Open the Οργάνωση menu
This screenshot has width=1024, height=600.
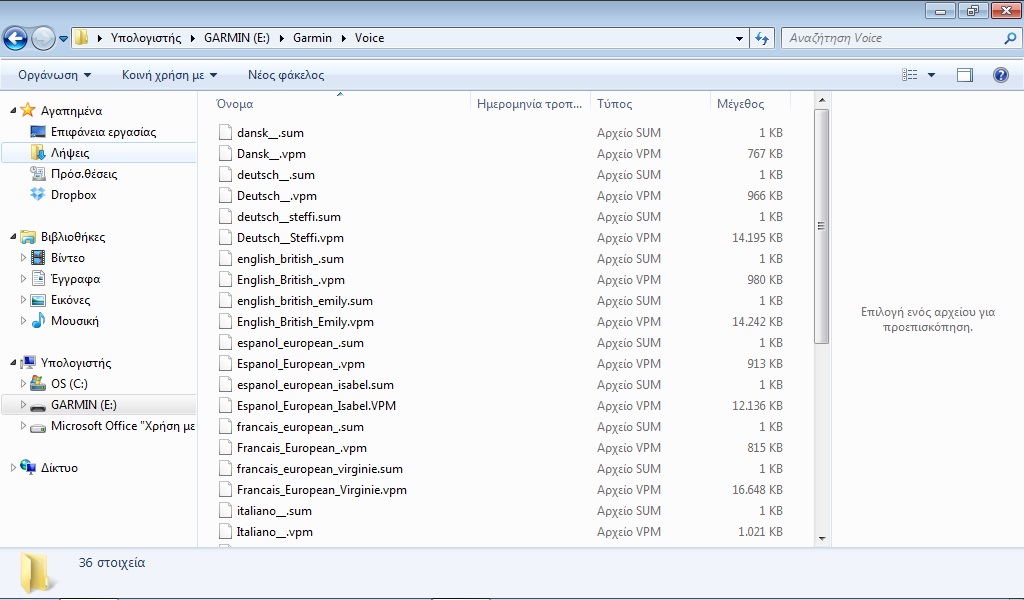point(55,75)
